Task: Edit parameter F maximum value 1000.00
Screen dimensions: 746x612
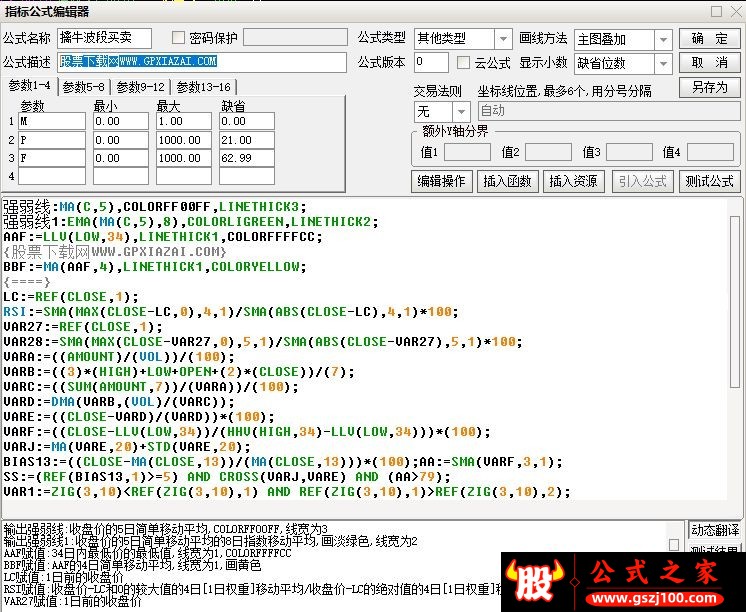Action: tap(184, 158)
